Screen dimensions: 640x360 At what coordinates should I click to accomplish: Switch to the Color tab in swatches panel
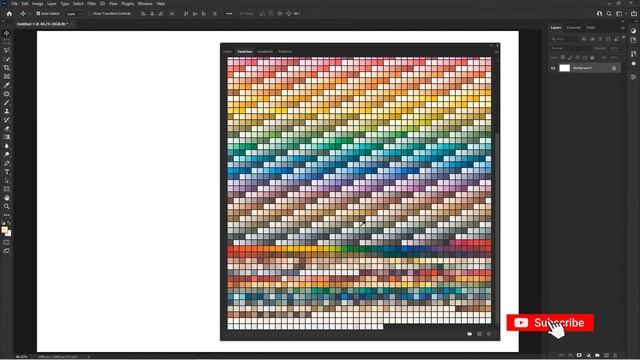[227, 51]
